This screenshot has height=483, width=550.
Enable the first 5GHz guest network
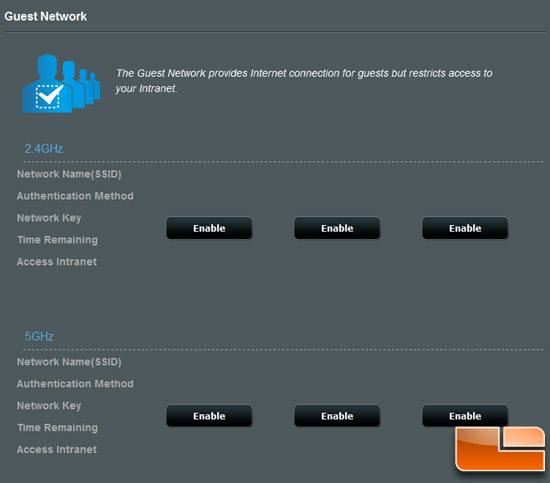click(209, 416)
